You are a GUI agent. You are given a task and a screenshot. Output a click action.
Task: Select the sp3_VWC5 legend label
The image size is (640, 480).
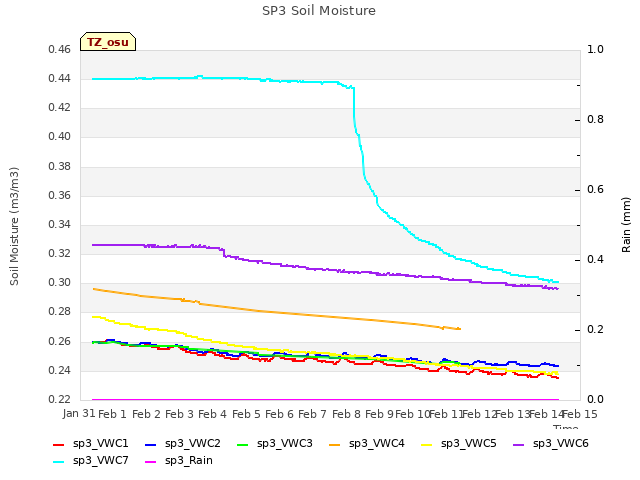(469, 444)
